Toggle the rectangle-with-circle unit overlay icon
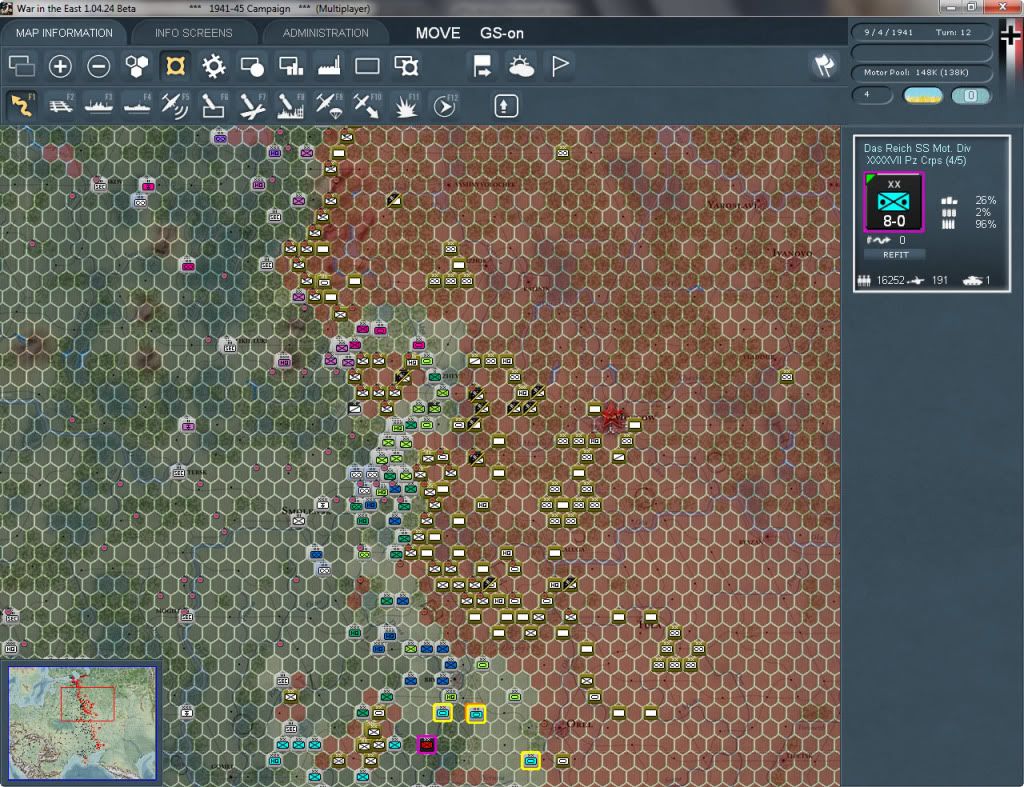The image size is (1024, 787). (252, 66)
